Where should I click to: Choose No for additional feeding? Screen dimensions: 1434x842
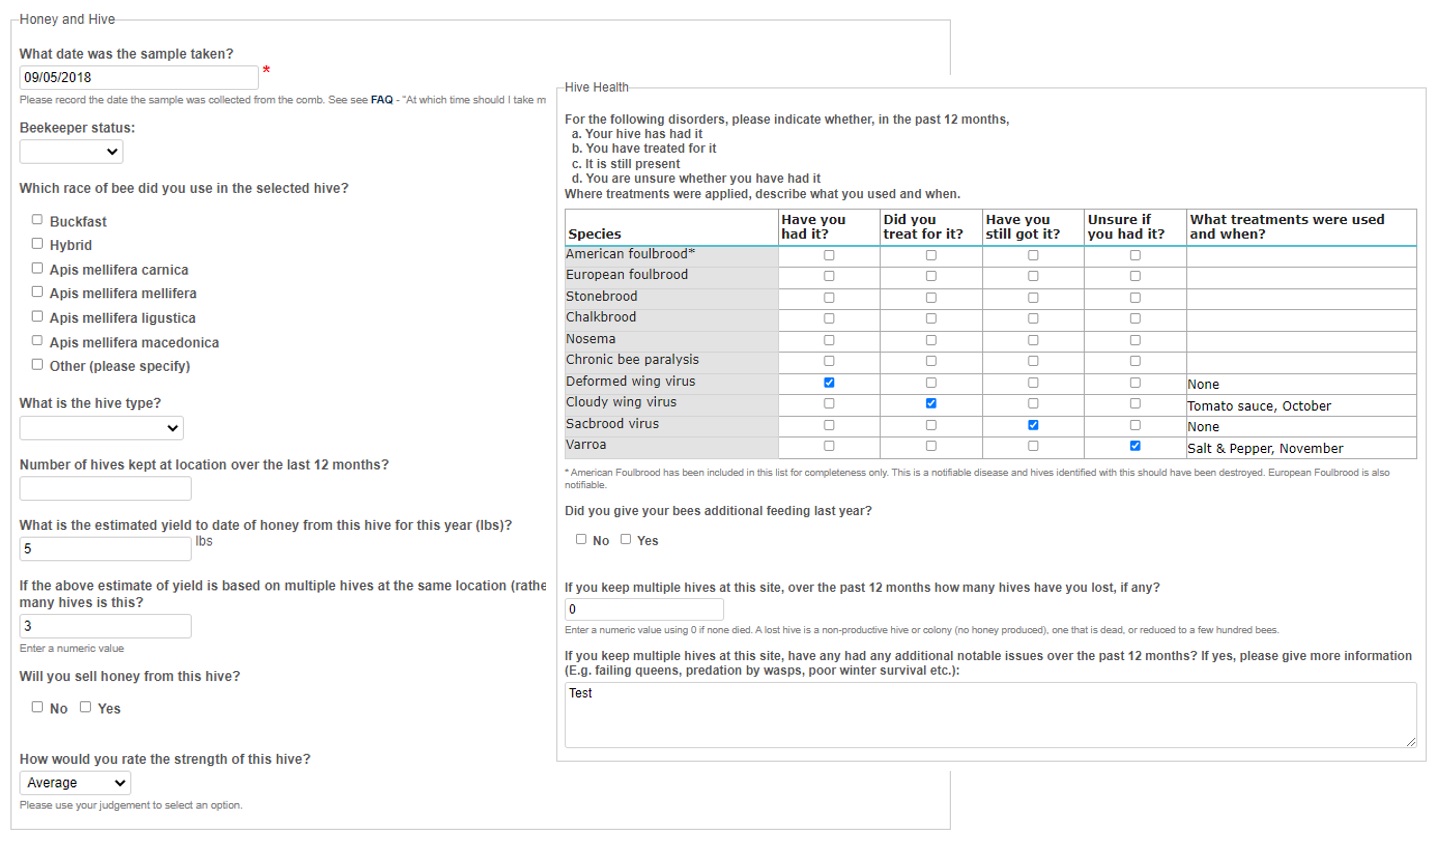tap(581, 539)
